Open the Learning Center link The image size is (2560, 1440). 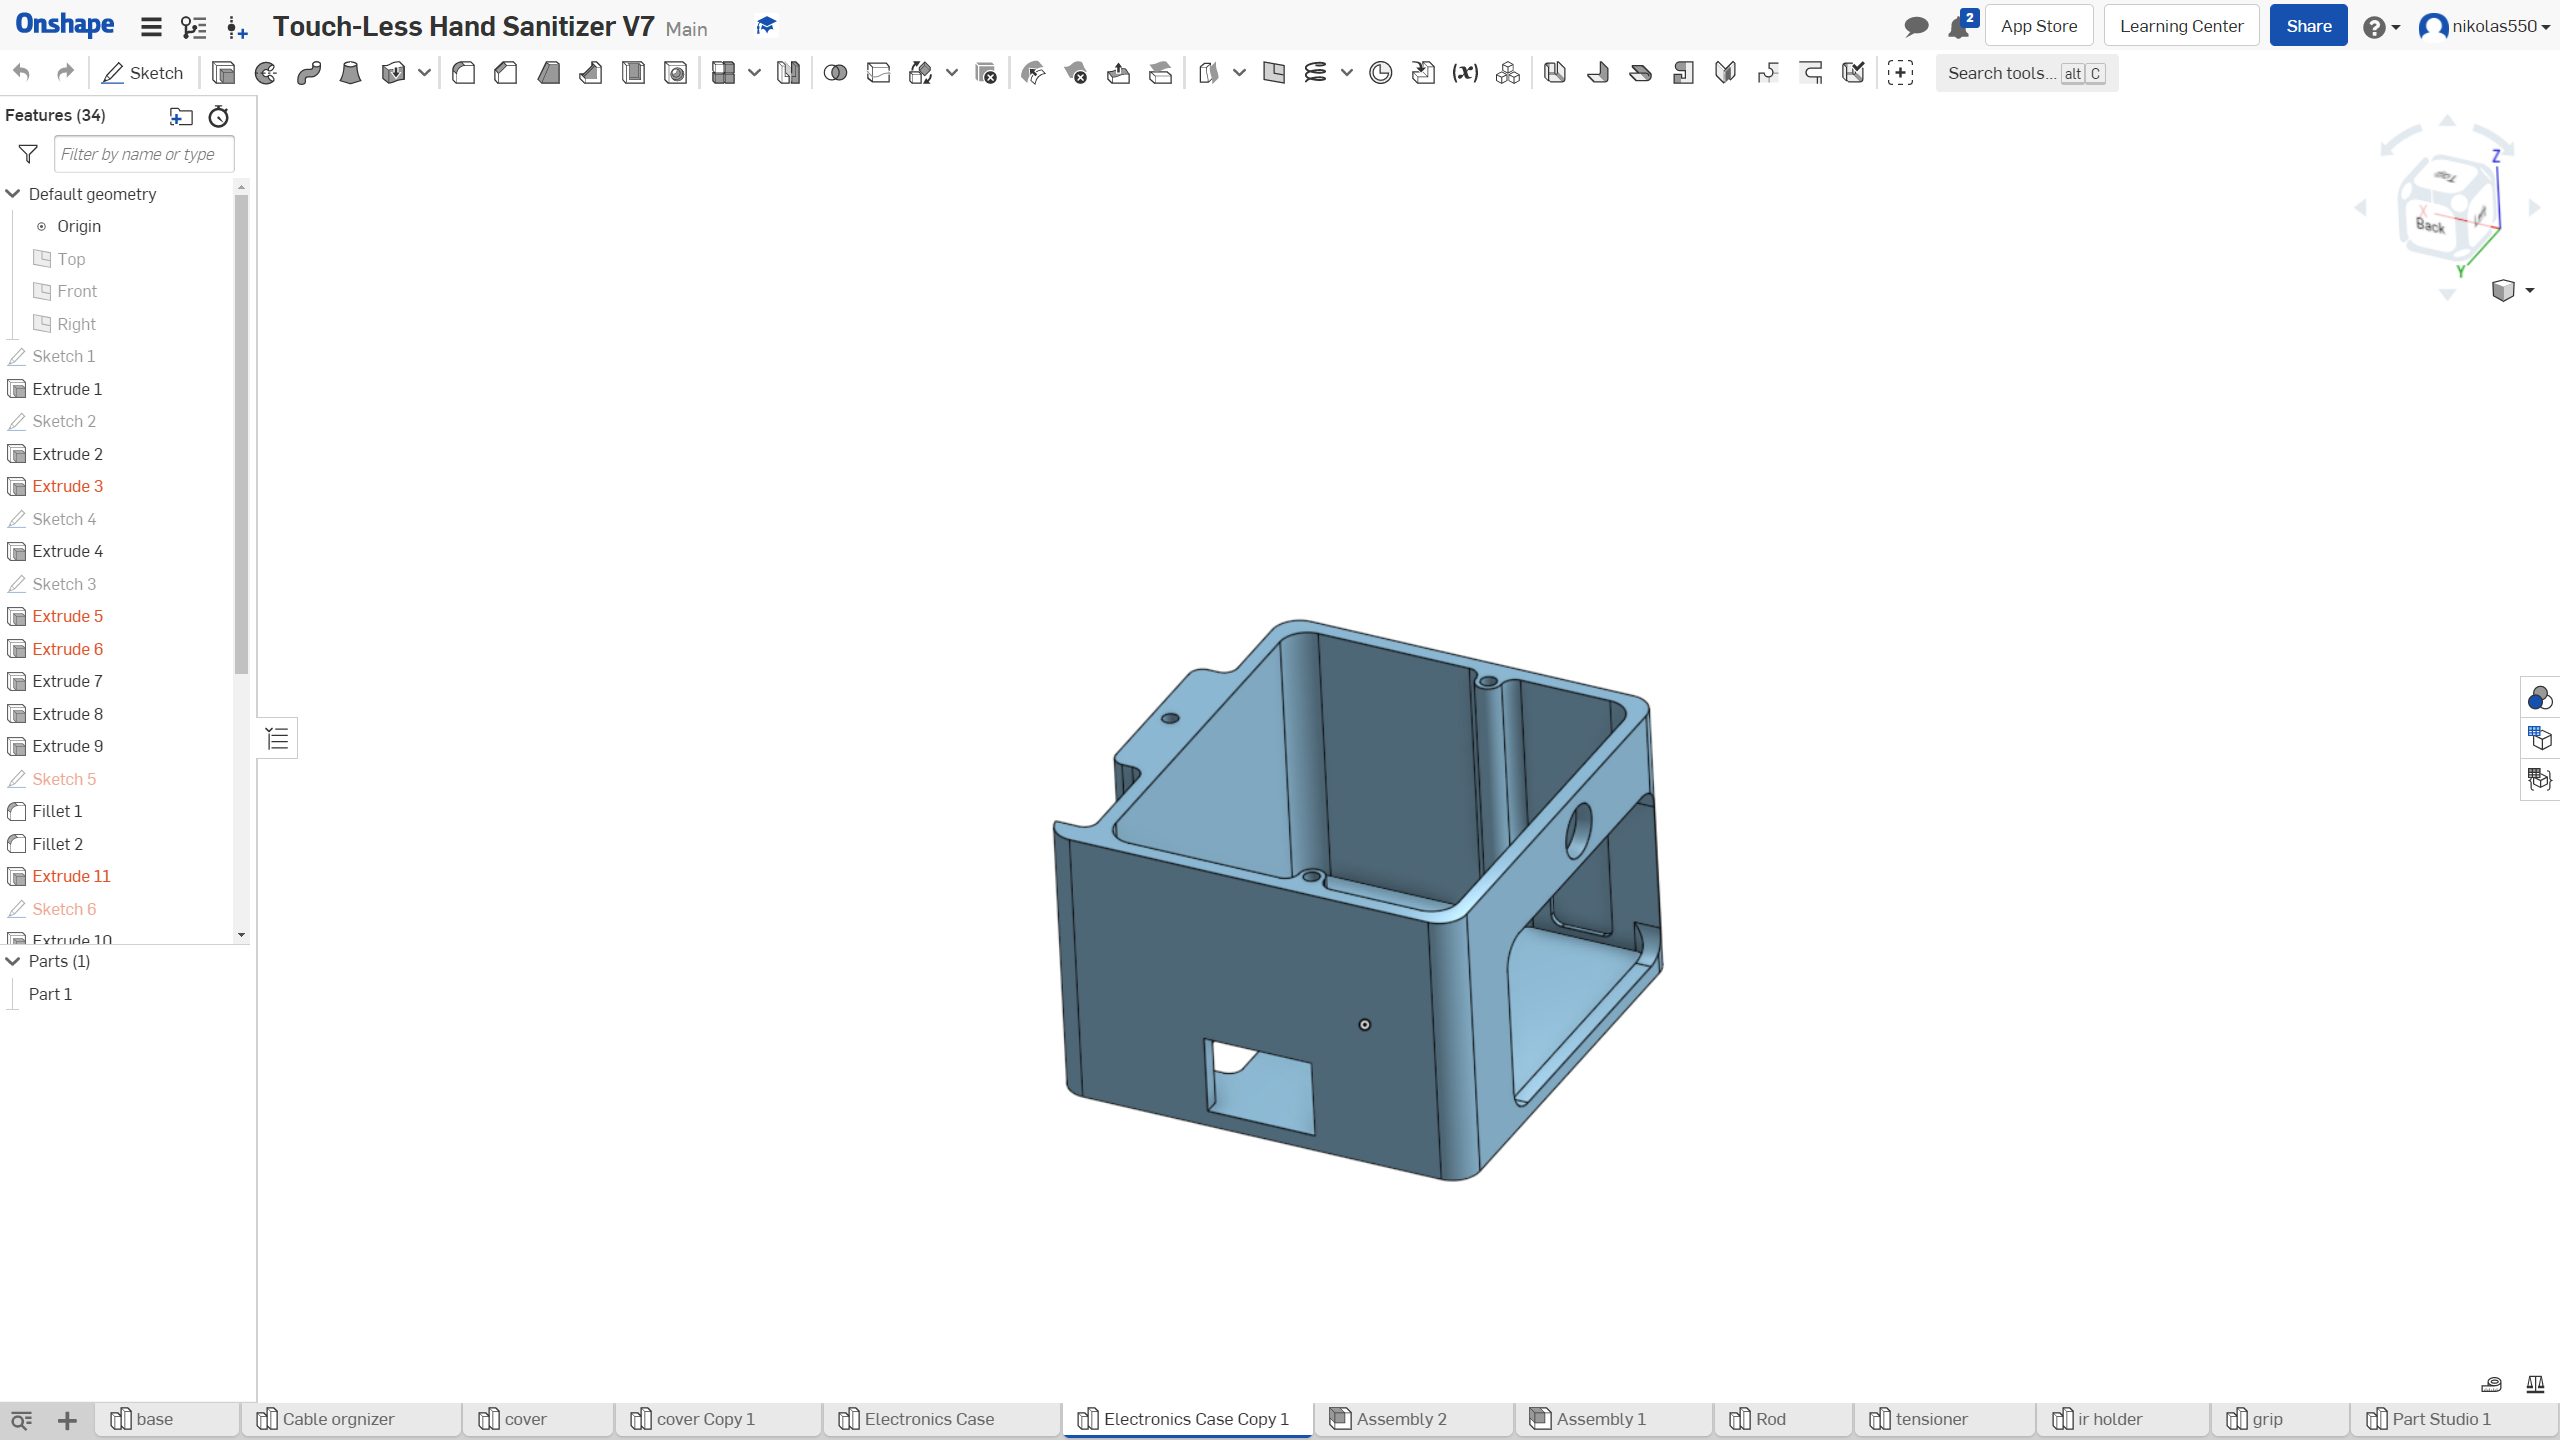click(2181, 26)
